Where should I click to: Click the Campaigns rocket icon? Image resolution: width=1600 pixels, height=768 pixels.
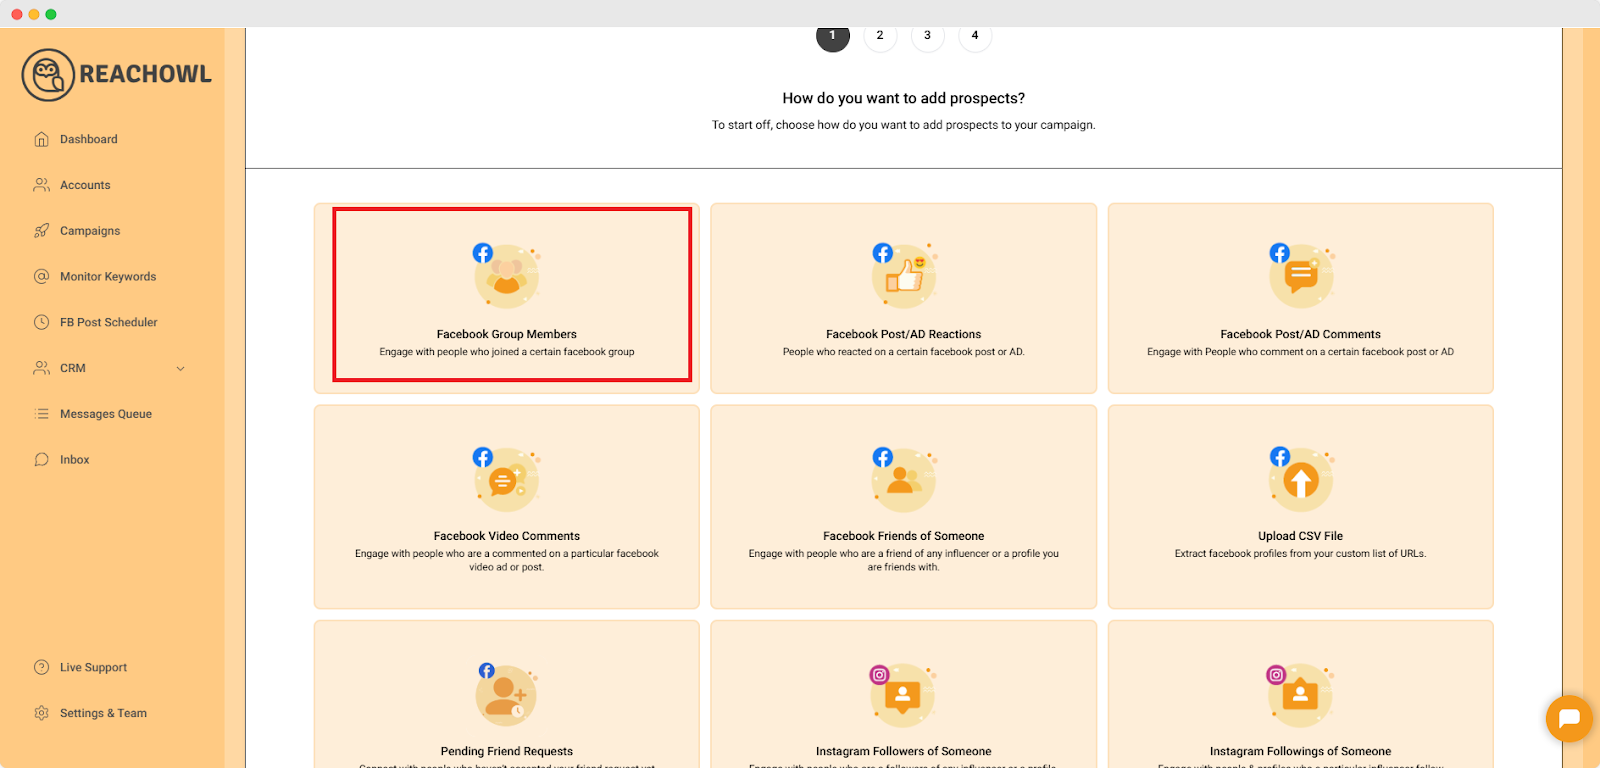41,231
